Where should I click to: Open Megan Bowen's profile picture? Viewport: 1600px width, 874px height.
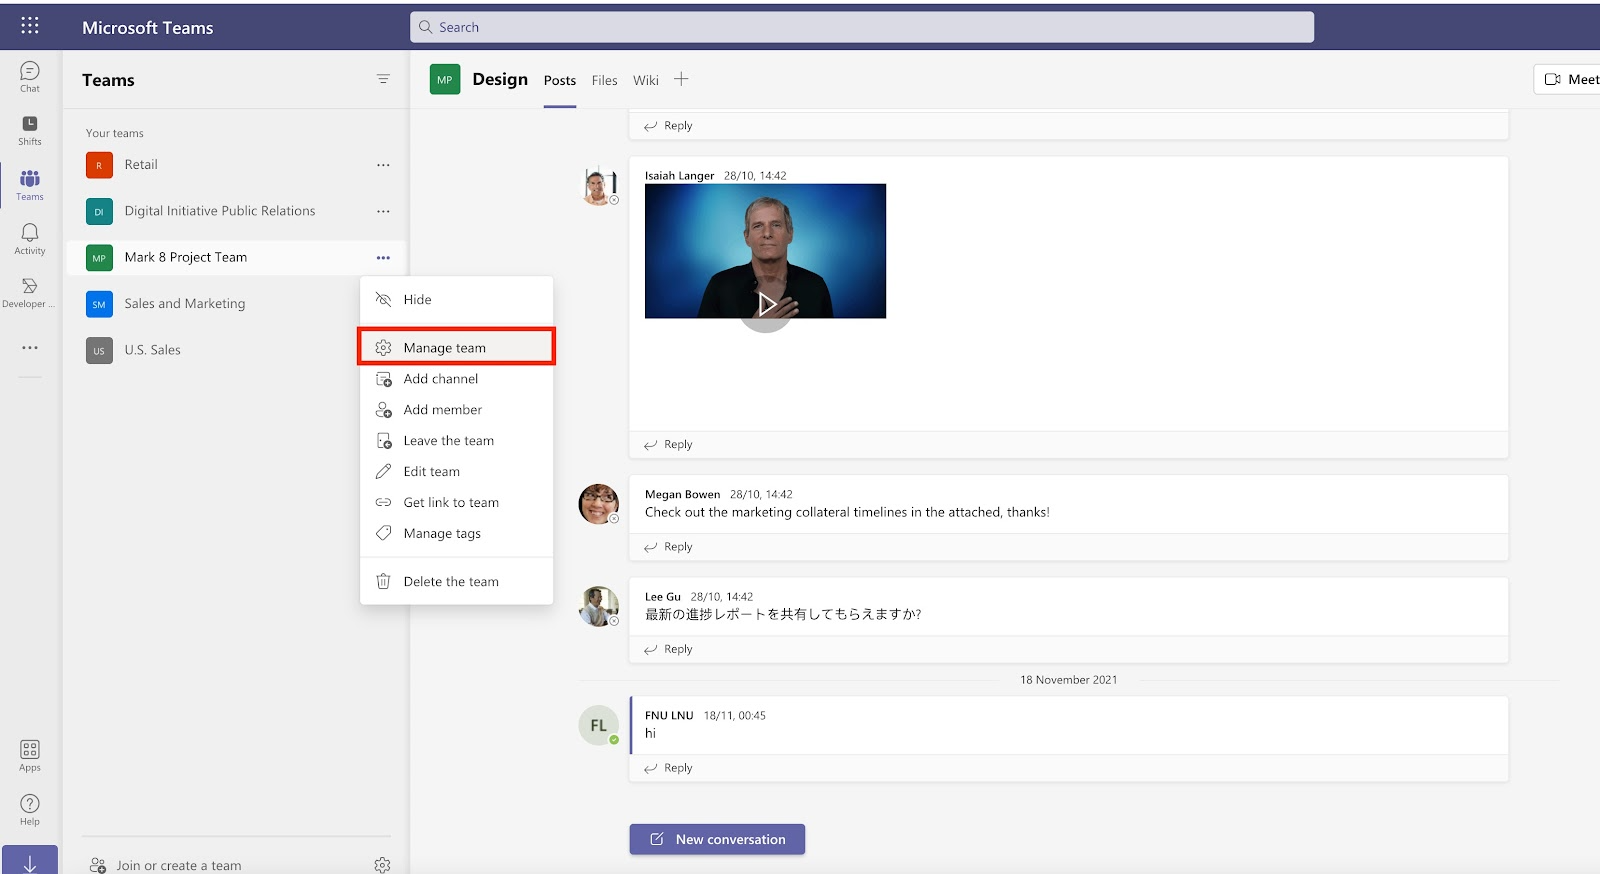(x=599, y=503)
